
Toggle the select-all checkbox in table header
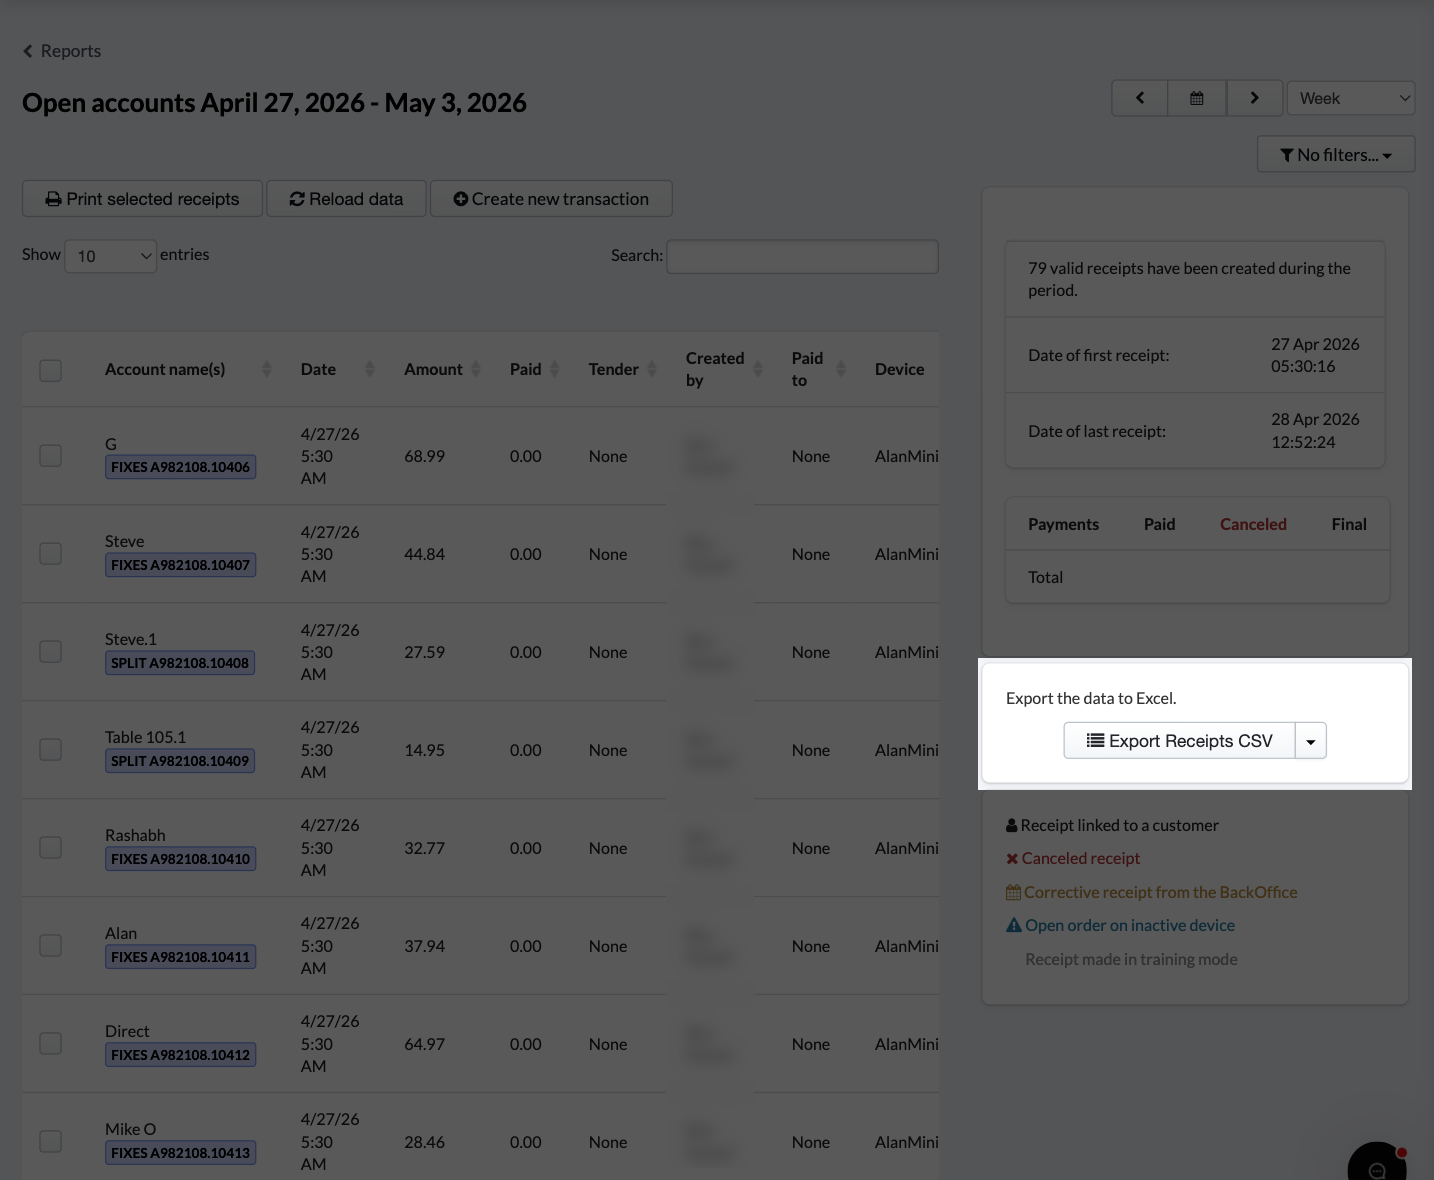click(50, 369)
